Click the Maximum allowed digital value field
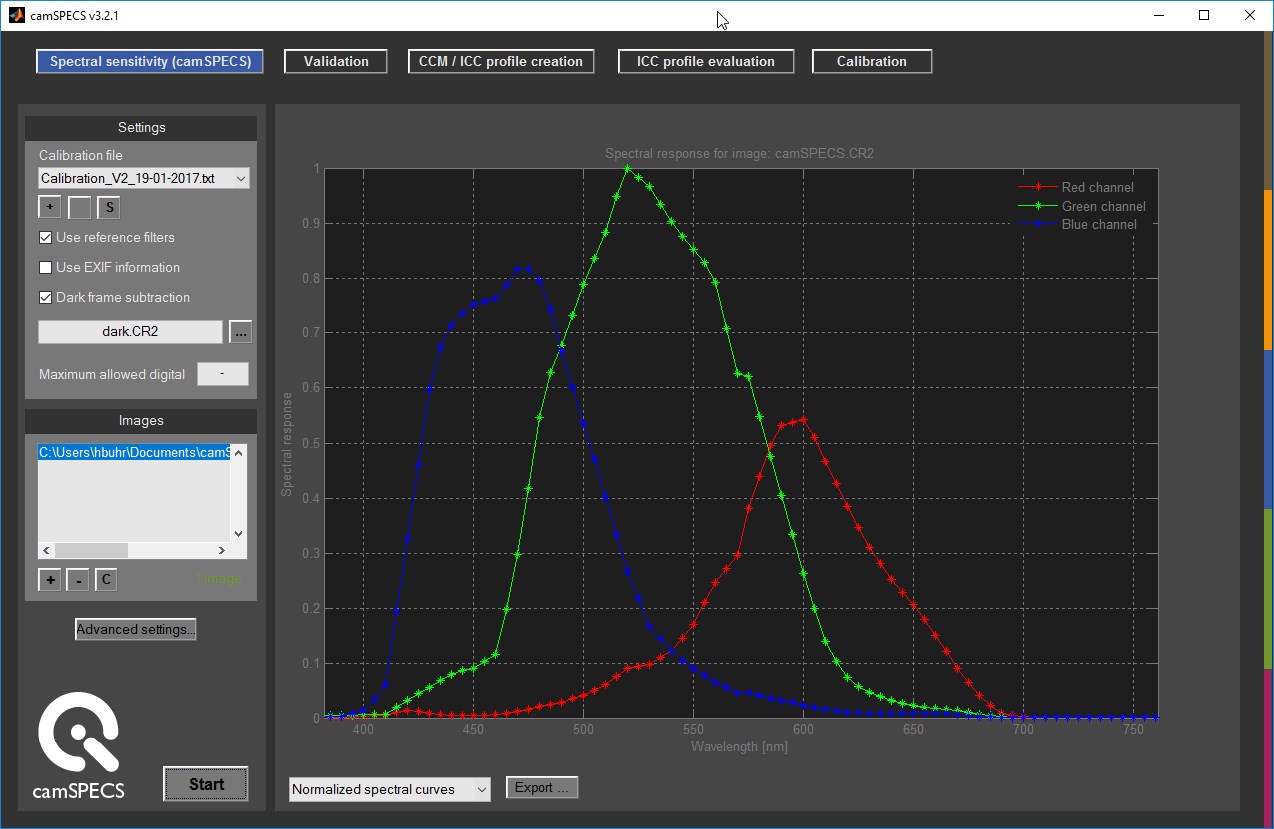The height and width of the screenshot is (829, 1274). (x=222, y=374)
